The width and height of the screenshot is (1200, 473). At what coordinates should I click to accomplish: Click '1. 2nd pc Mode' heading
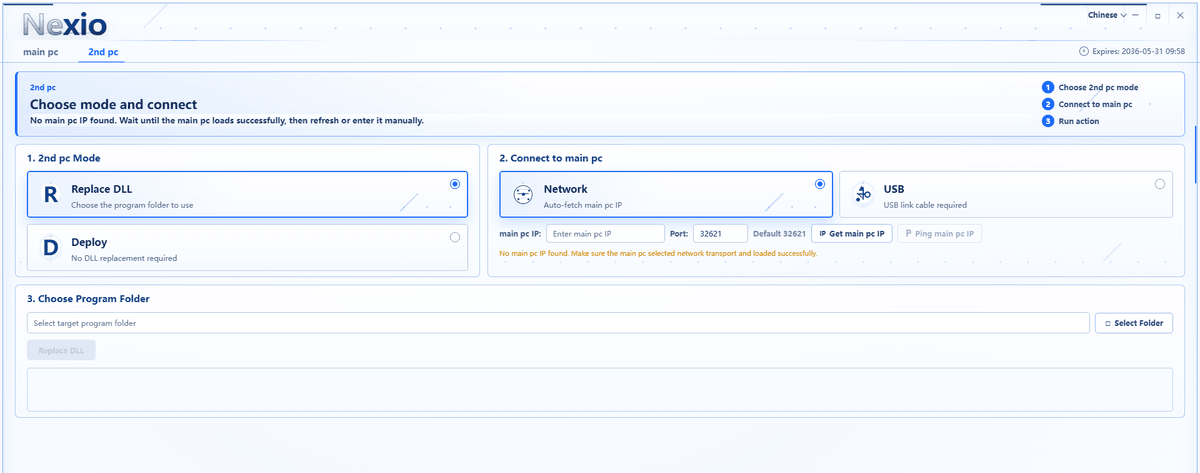click(64, 158)
